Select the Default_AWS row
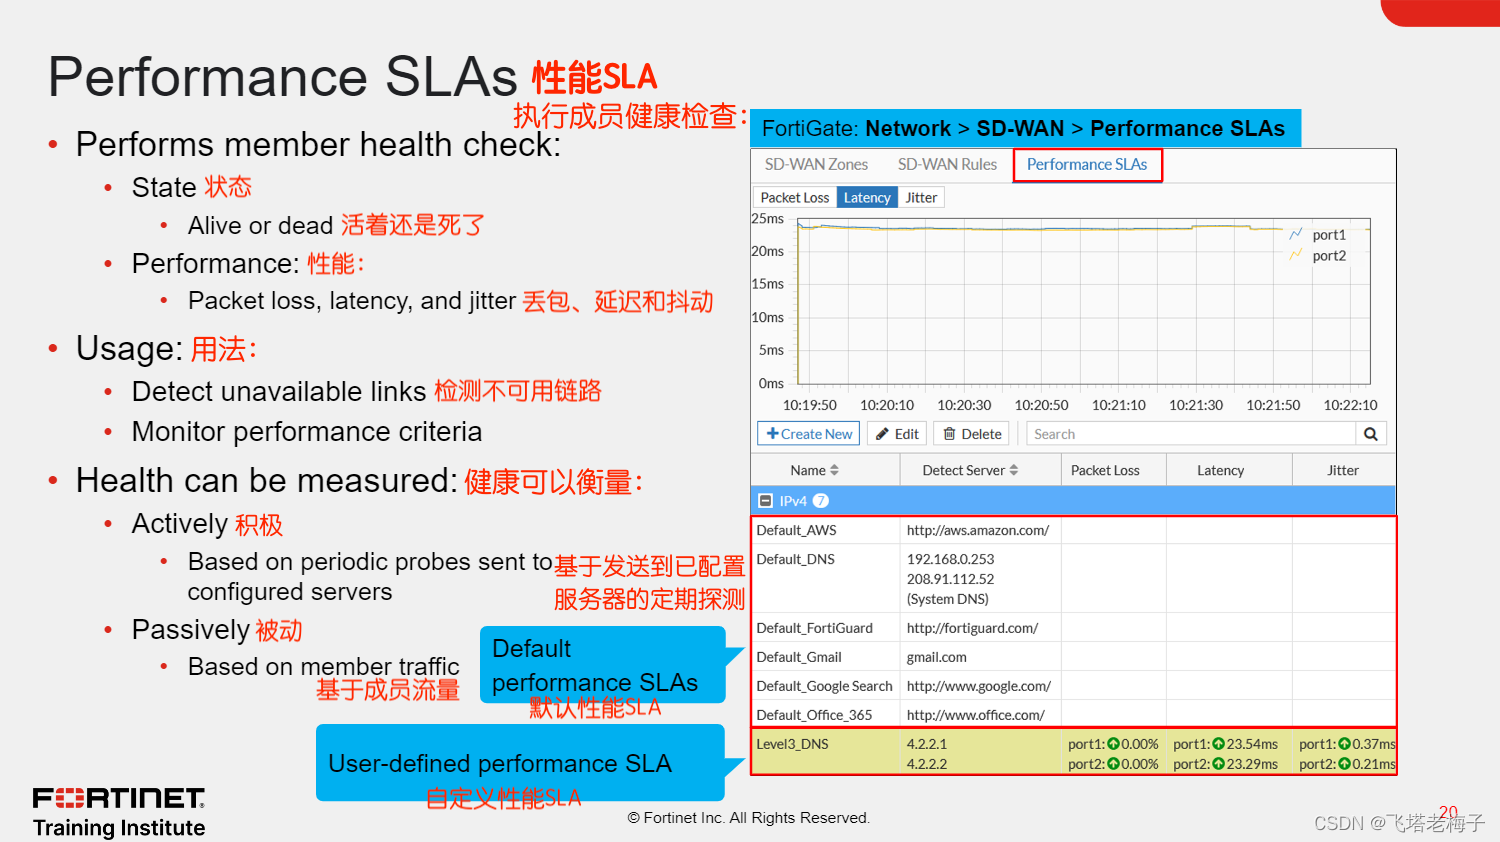The width and height of the screenshot is (1500, 842). point(1073,530)
